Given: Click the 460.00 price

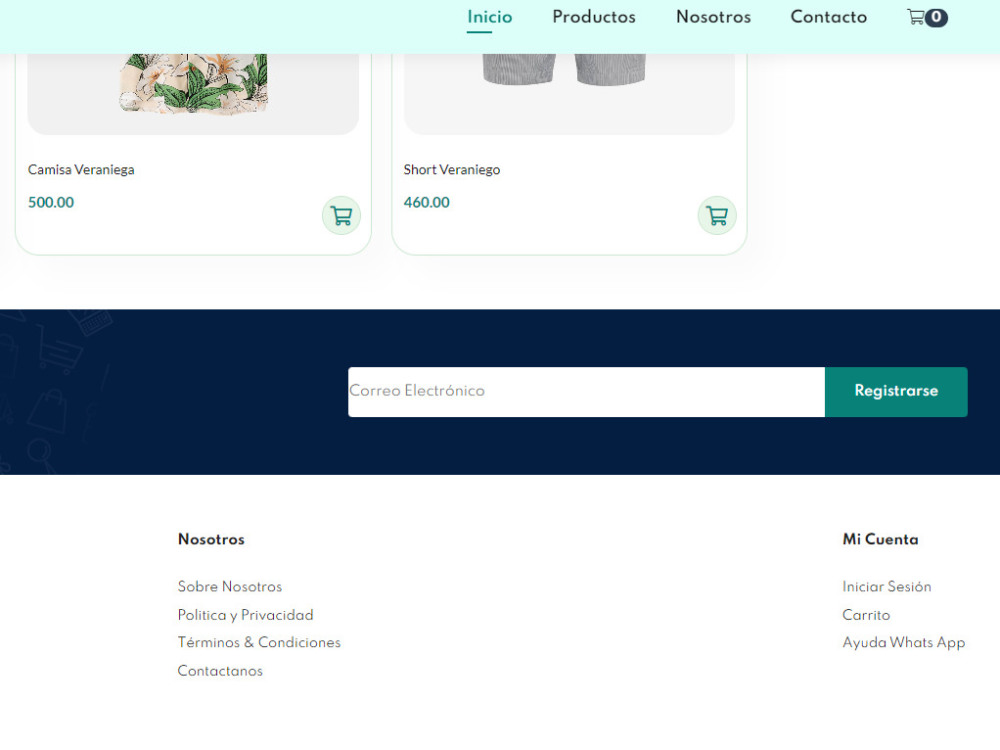Looking at the screenshot, I should click(x=427, y=202).
